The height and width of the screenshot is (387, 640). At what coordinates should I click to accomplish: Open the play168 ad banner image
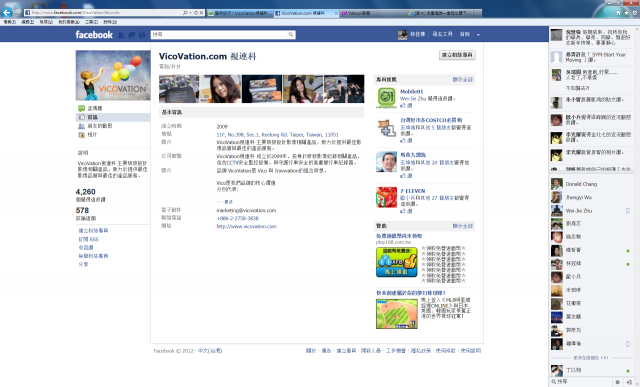397,262
